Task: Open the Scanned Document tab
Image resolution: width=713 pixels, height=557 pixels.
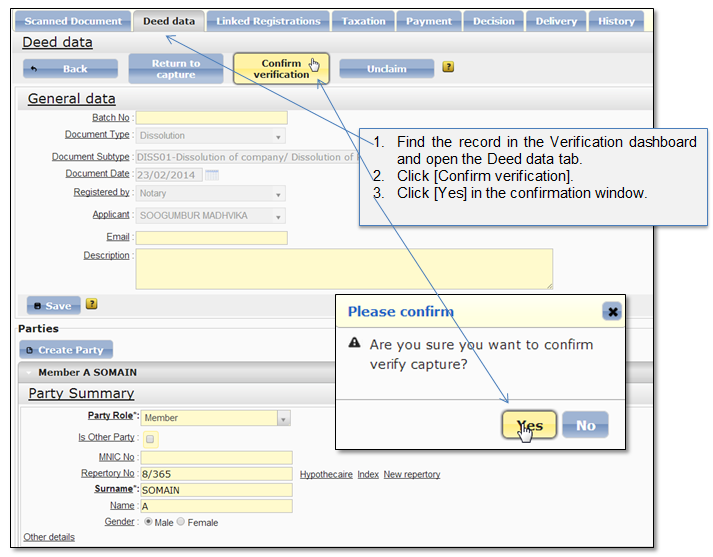Action: point(73,21)
